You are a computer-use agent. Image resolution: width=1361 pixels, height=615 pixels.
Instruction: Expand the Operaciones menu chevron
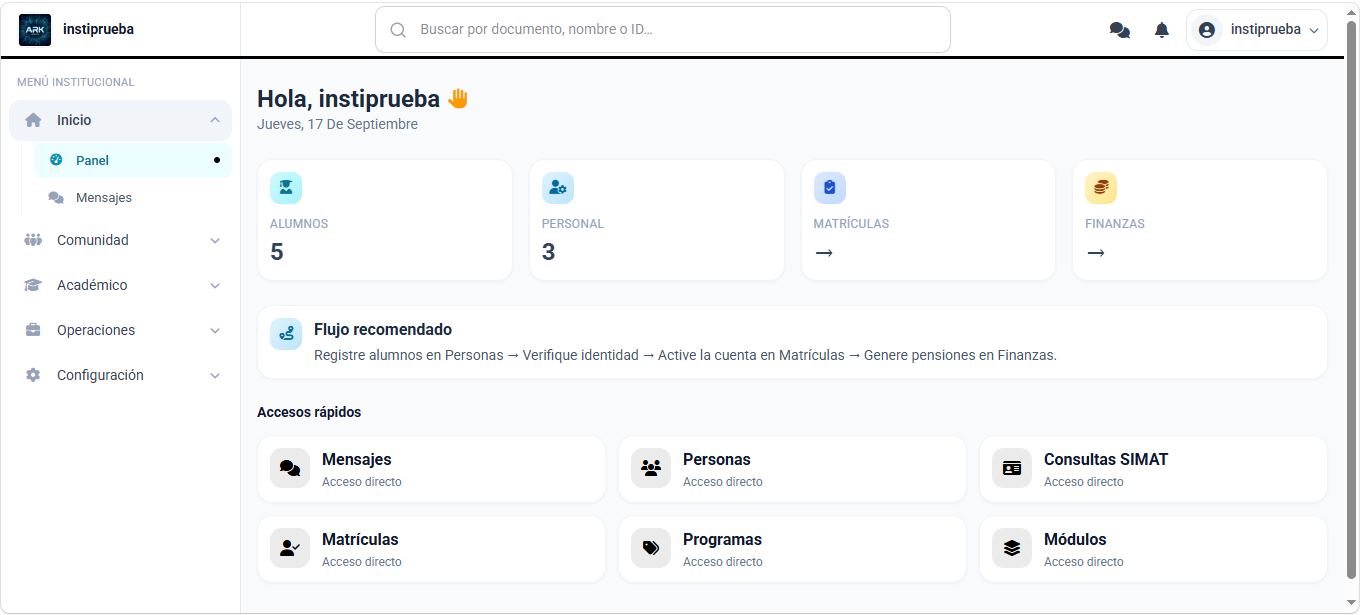point(215,330)
